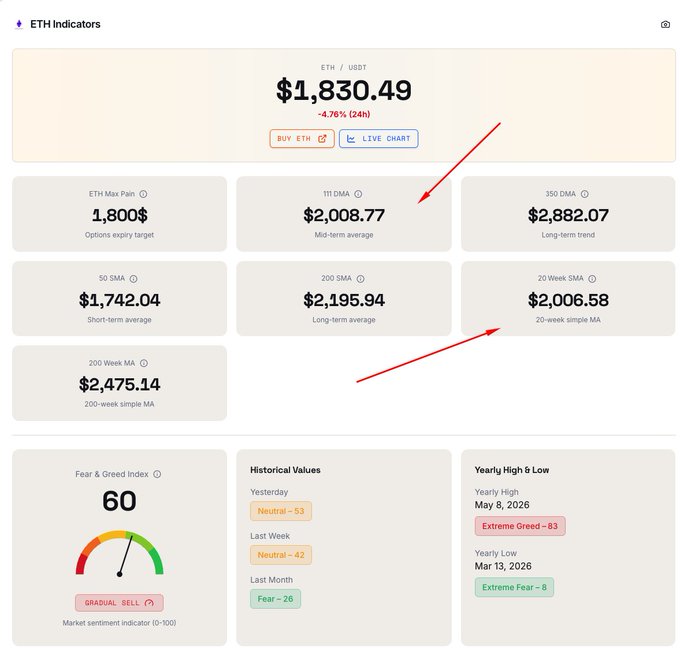Select the $1,742.04 50 SMA value
This screenshot has height=652, width=680.
click(x=120, y=300)
